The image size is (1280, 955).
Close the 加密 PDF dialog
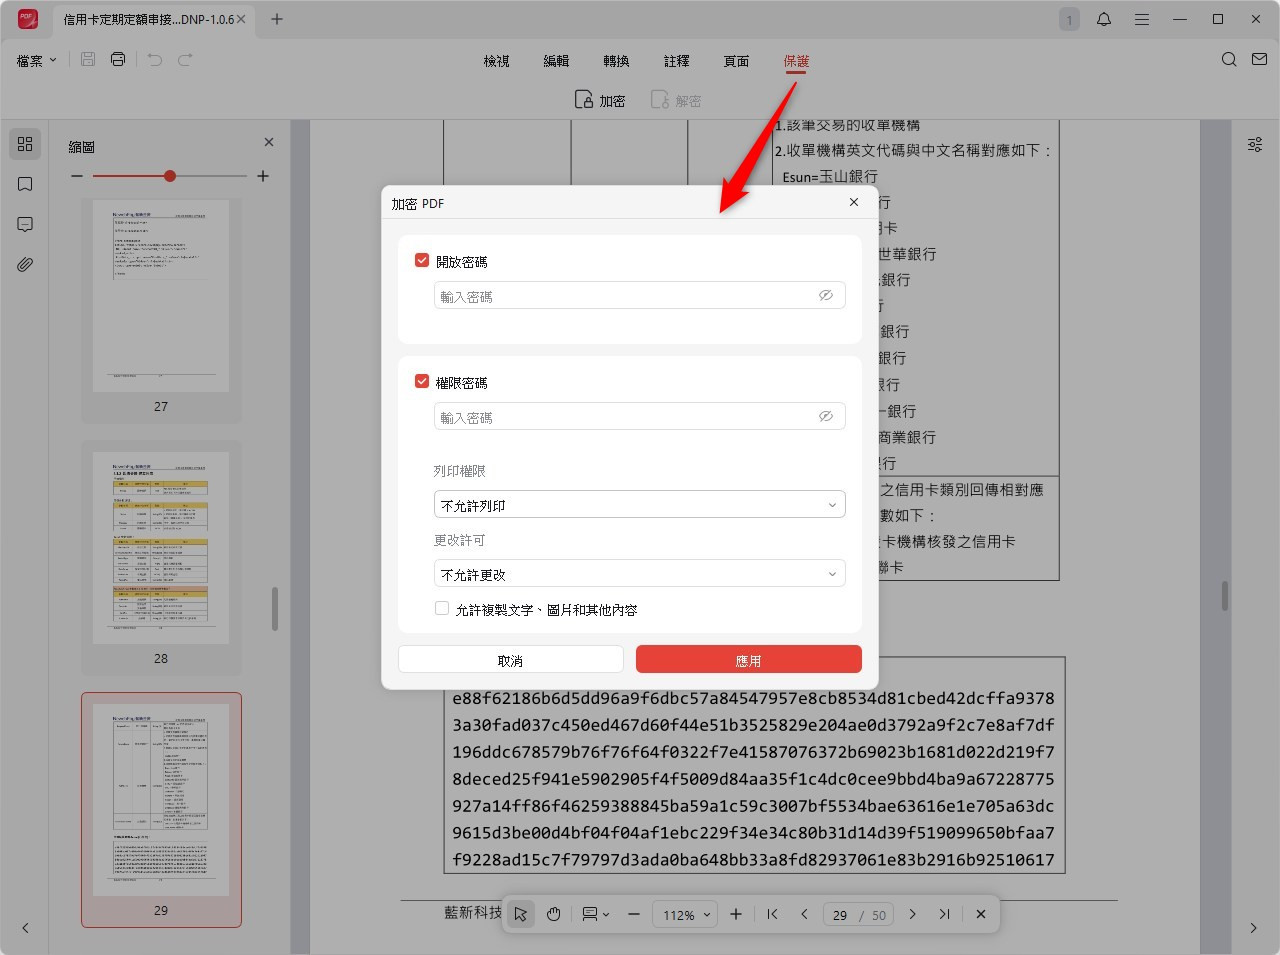click(854, 202)
